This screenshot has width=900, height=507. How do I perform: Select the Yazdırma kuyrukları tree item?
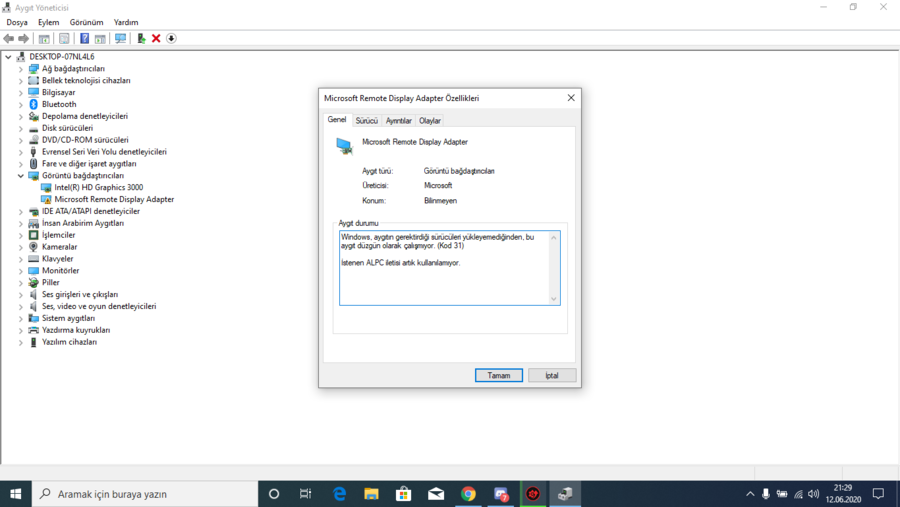(76, 330)
